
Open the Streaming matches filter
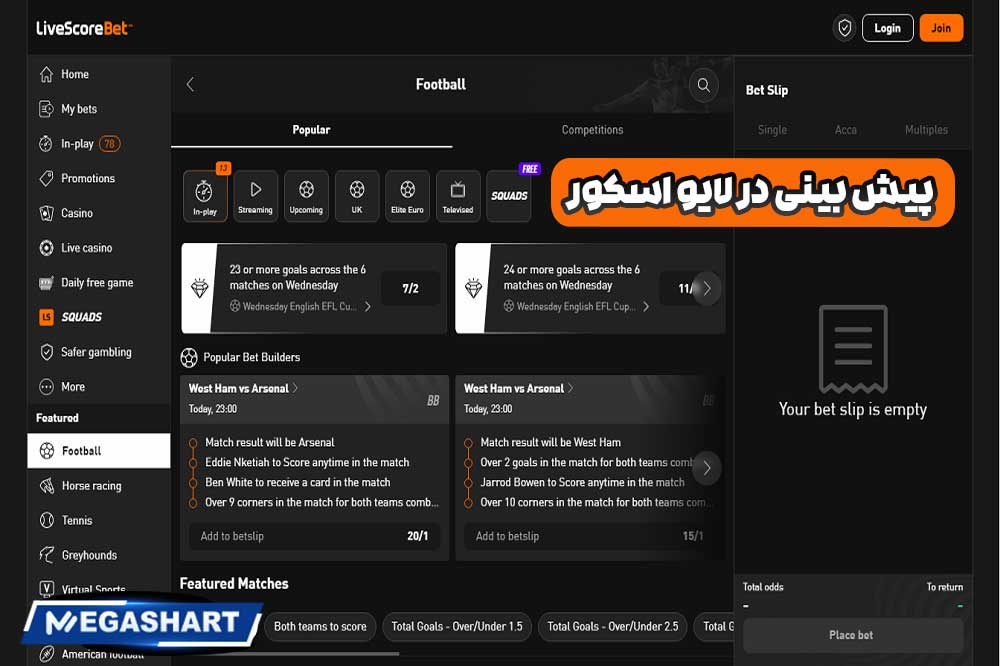(256, 195)
